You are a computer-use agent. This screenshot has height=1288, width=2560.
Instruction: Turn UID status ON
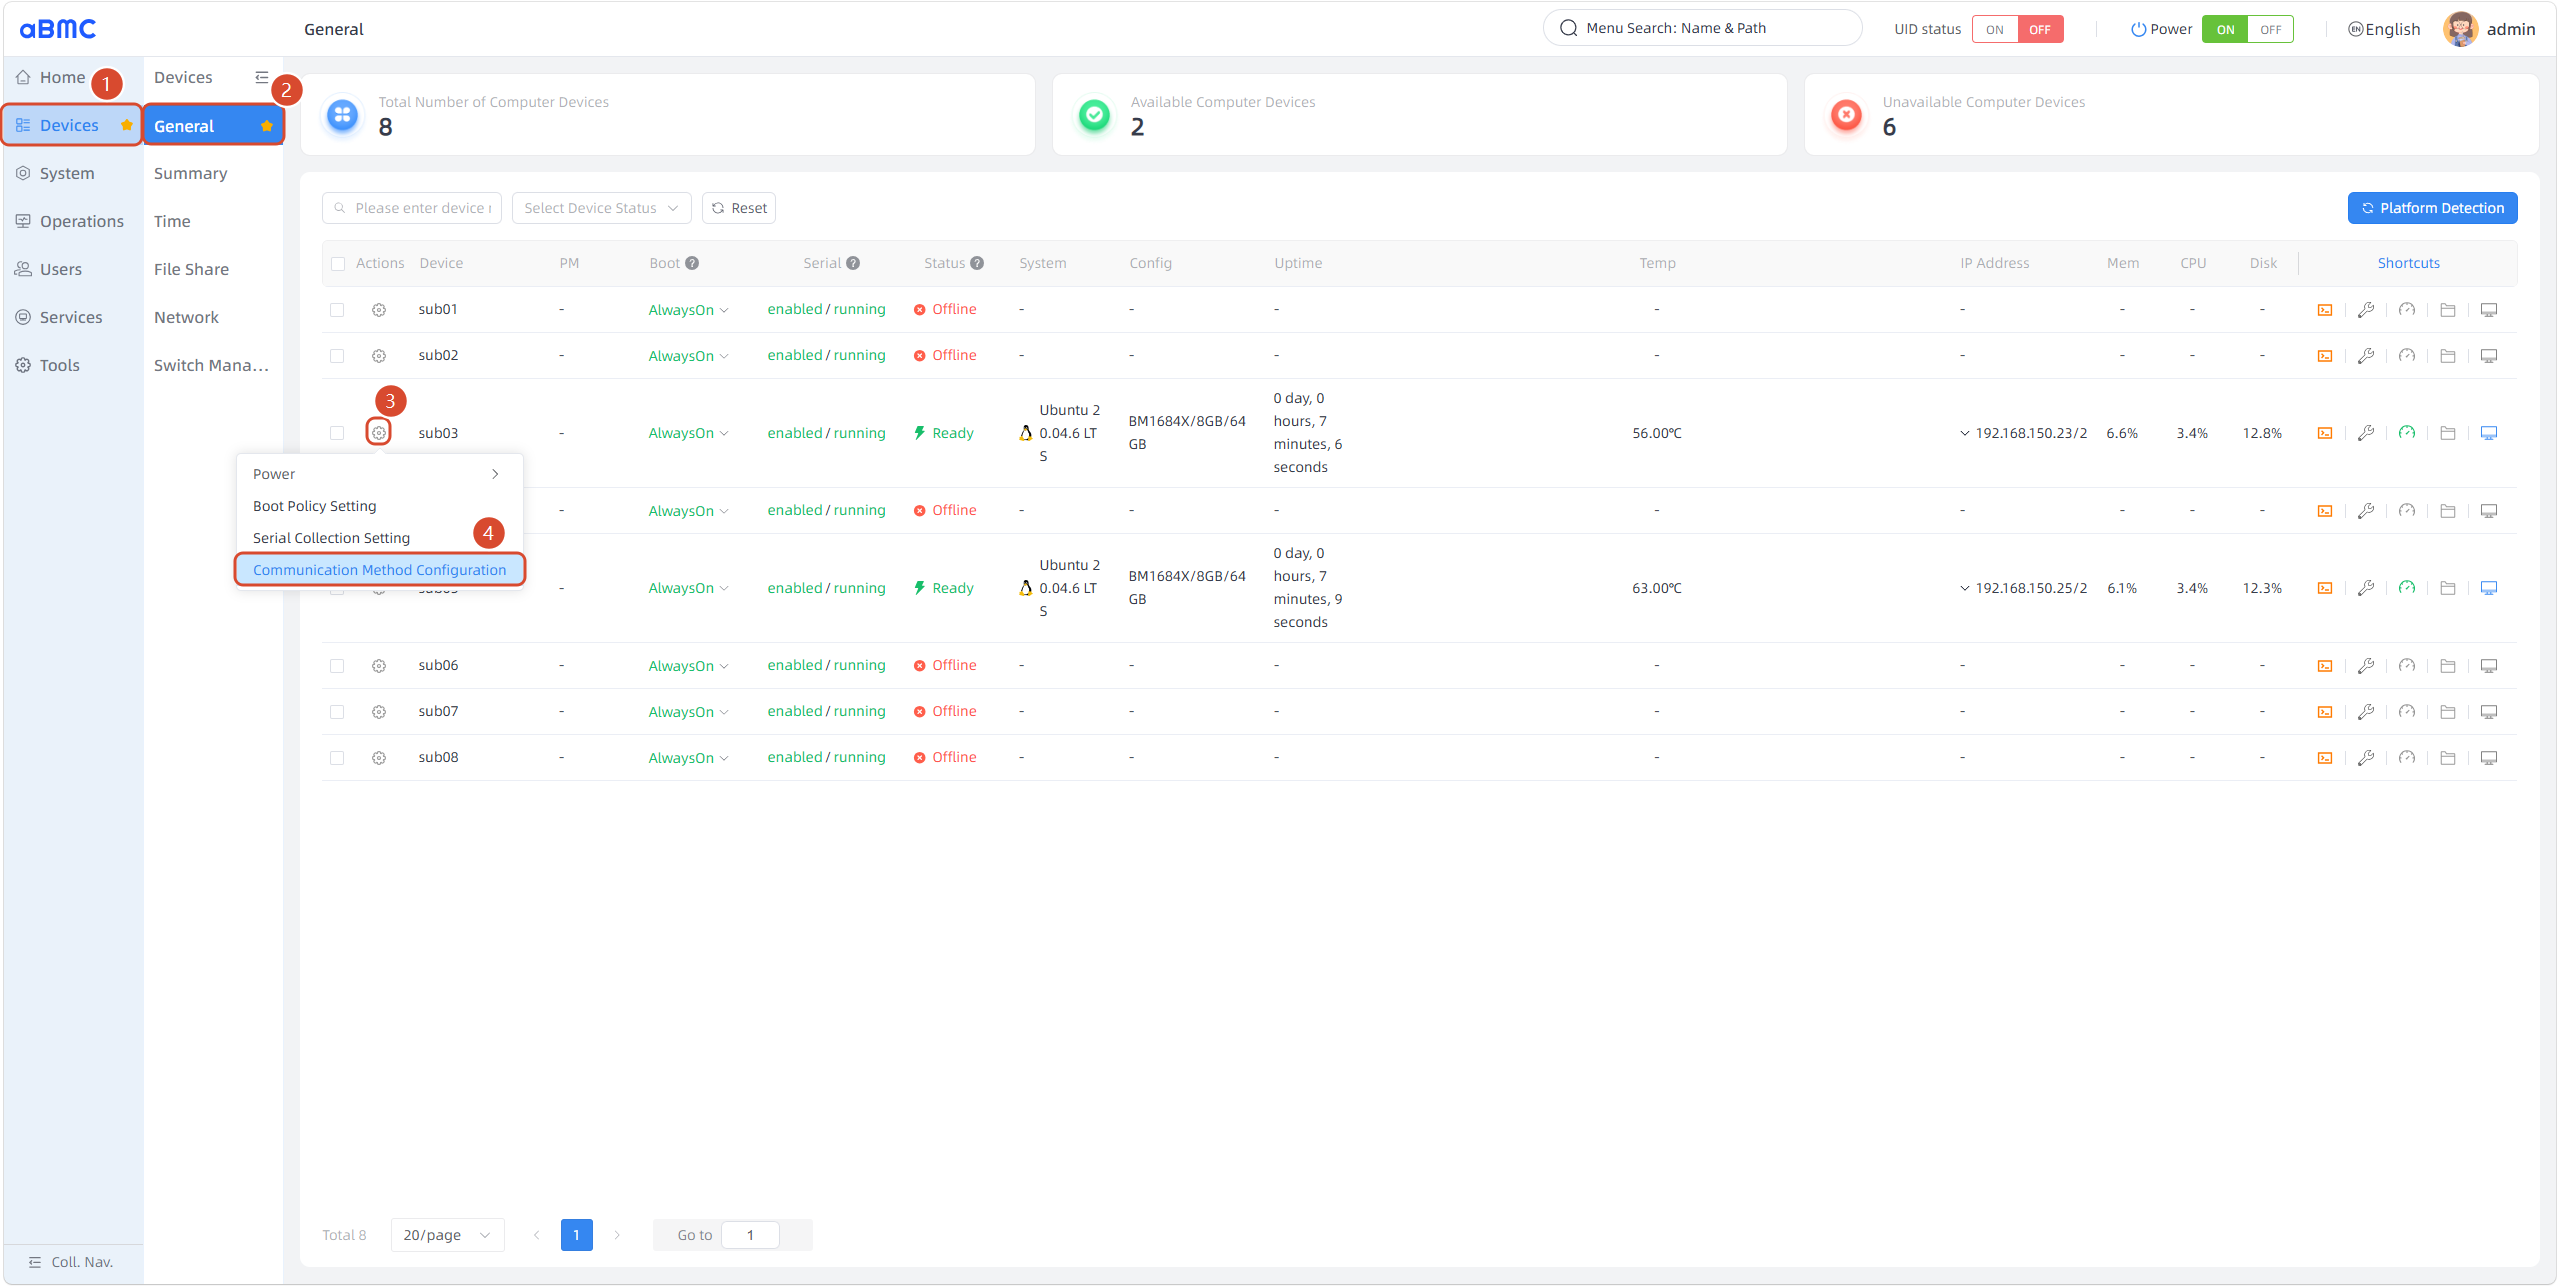1995,29
